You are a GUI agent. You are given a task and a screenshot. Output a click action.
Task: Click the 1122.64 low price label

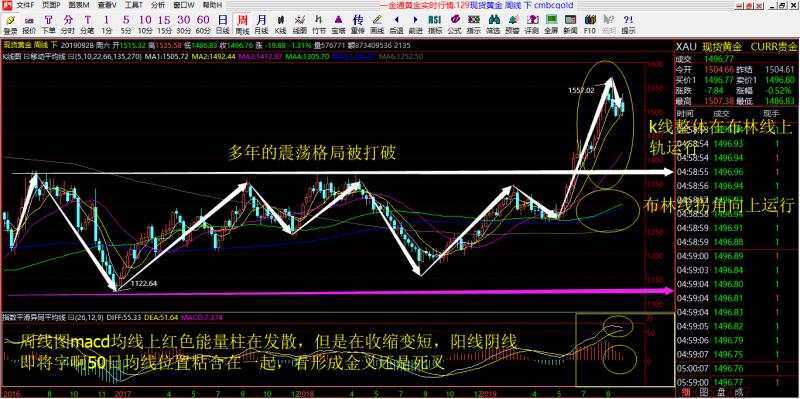pyautogui.click(x=144, y=283)
